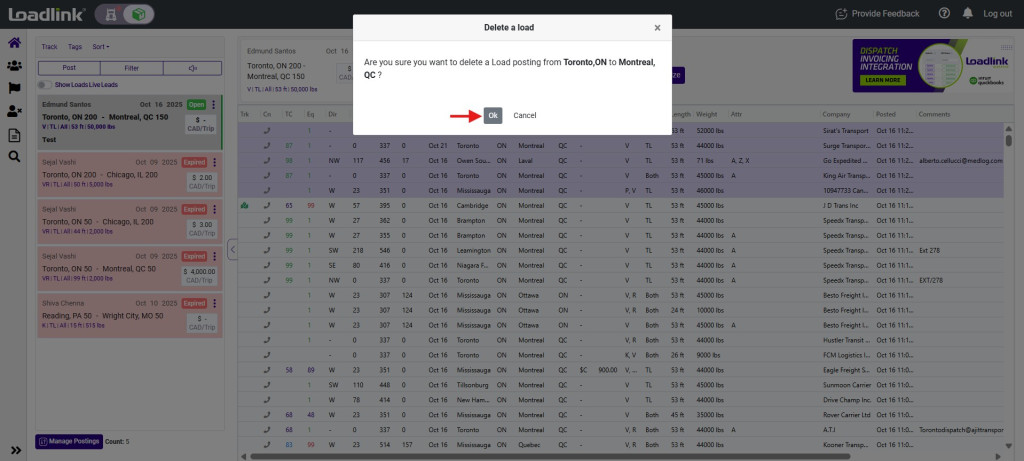
Task: Open the document icon in the sidebar
Action: (x=15, y=135)
